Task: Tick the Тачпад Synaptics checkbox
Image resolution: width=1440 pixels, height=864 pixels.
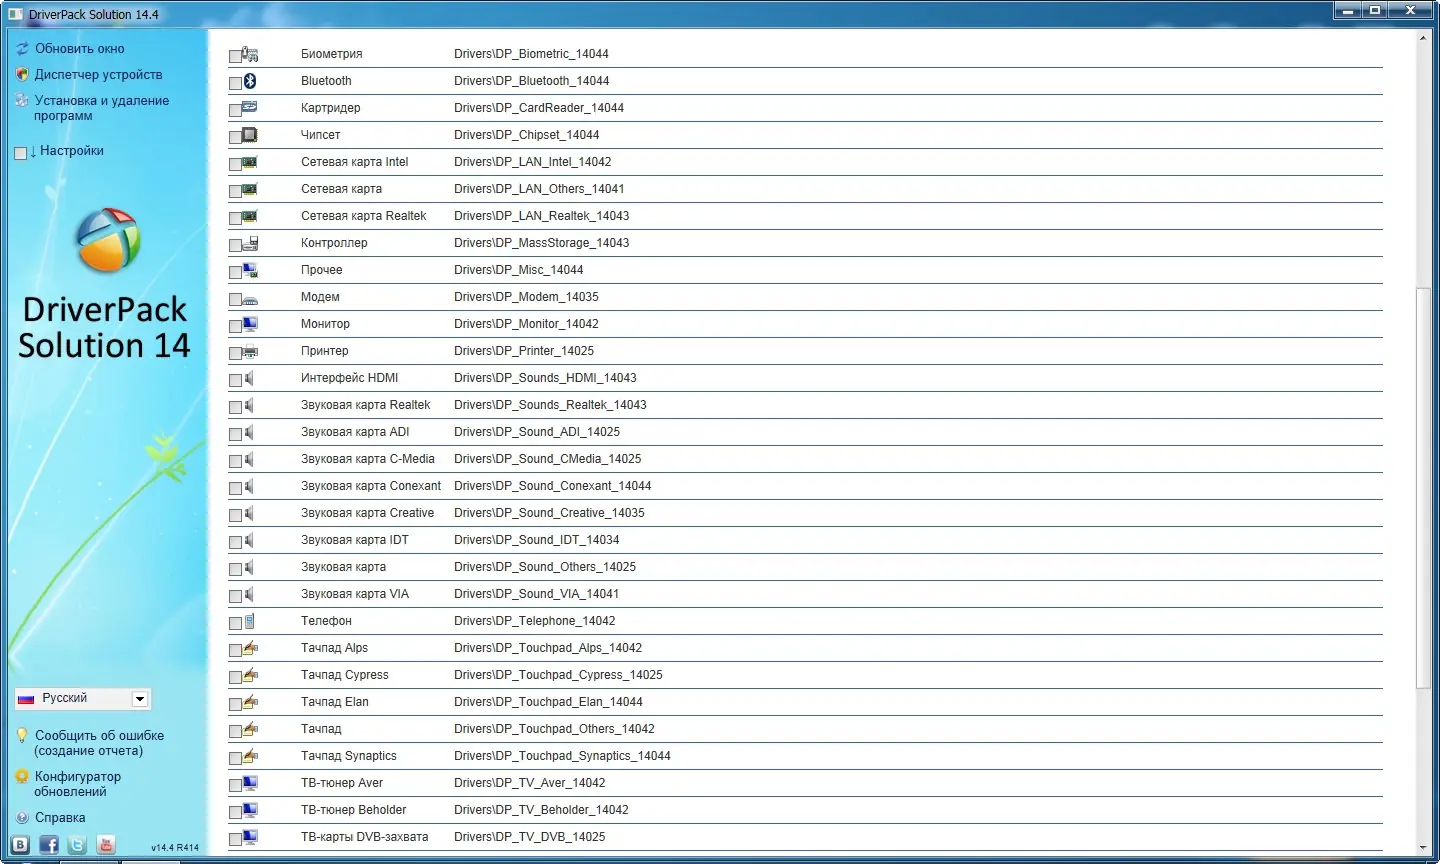Action: (235, 758)
